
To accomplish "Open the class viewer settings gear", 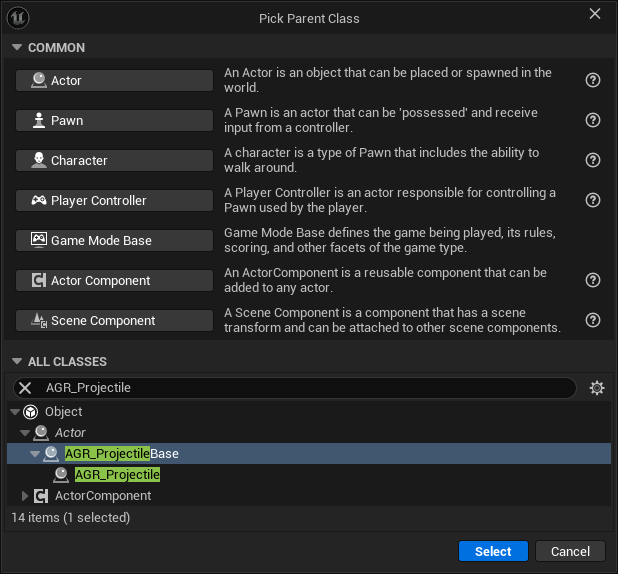I will pyautogui.click(x=597, y=388).
